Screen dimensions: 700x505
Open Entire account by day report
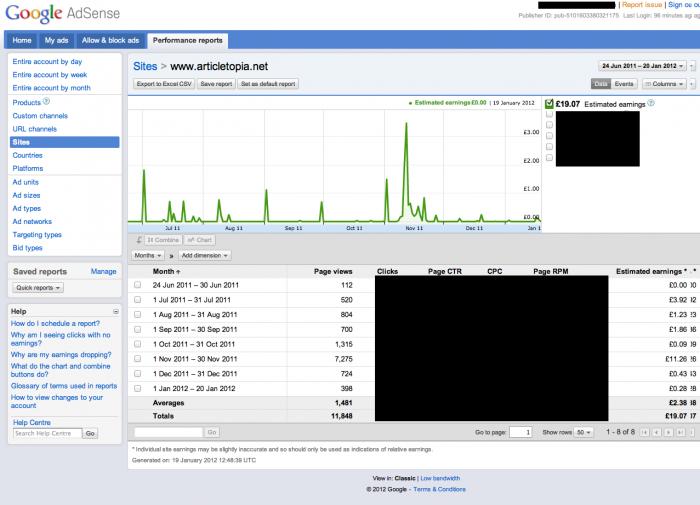pos(47,62)
